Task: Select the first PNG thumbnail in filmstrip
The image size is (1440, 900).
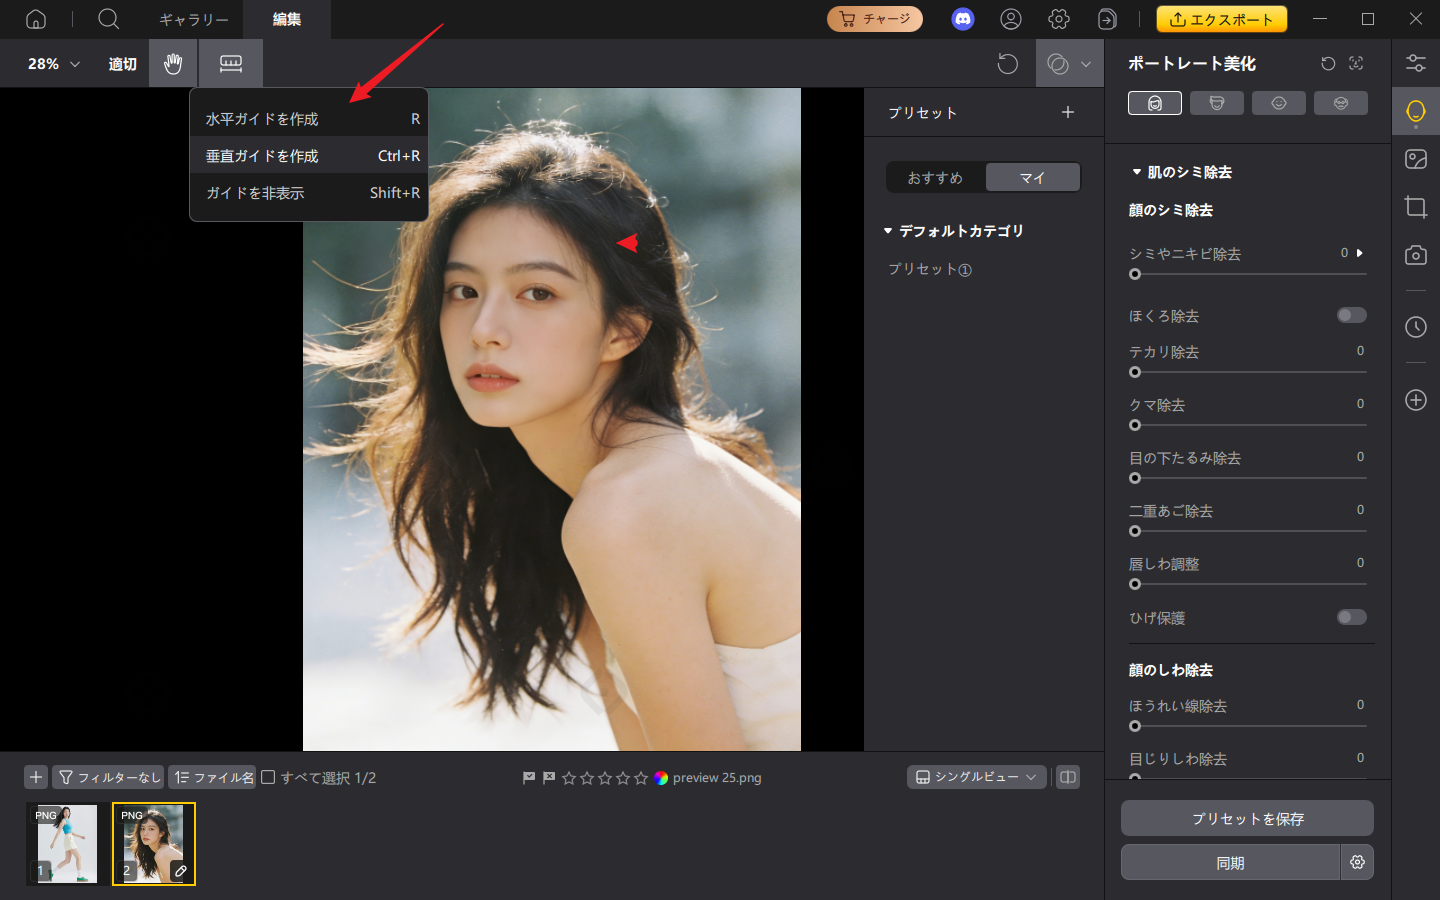Action: pyautogui.click(x=67, y=843)
